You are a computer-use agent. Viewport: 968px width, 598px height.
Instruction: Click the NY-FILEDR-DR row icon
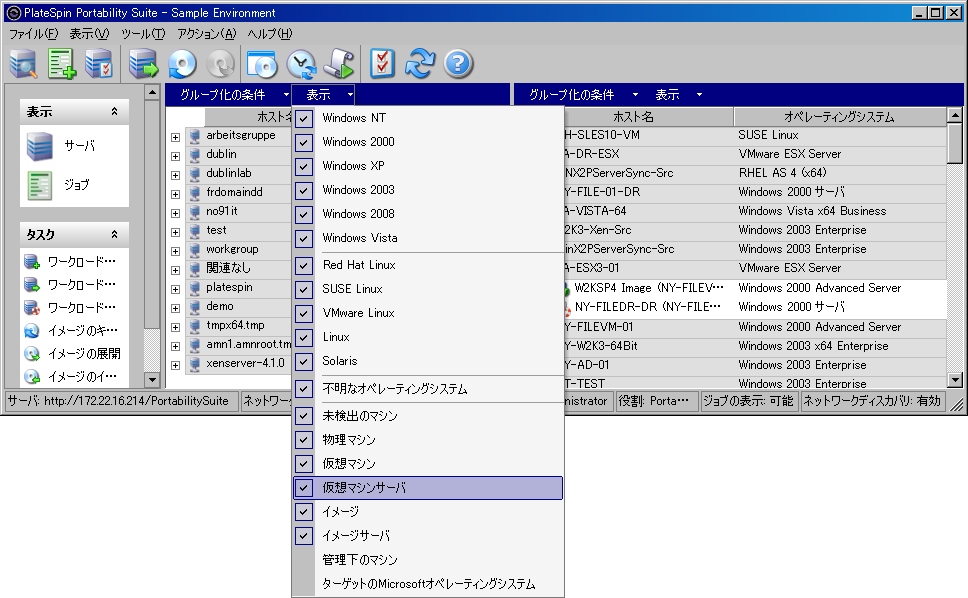pos(567,307)
